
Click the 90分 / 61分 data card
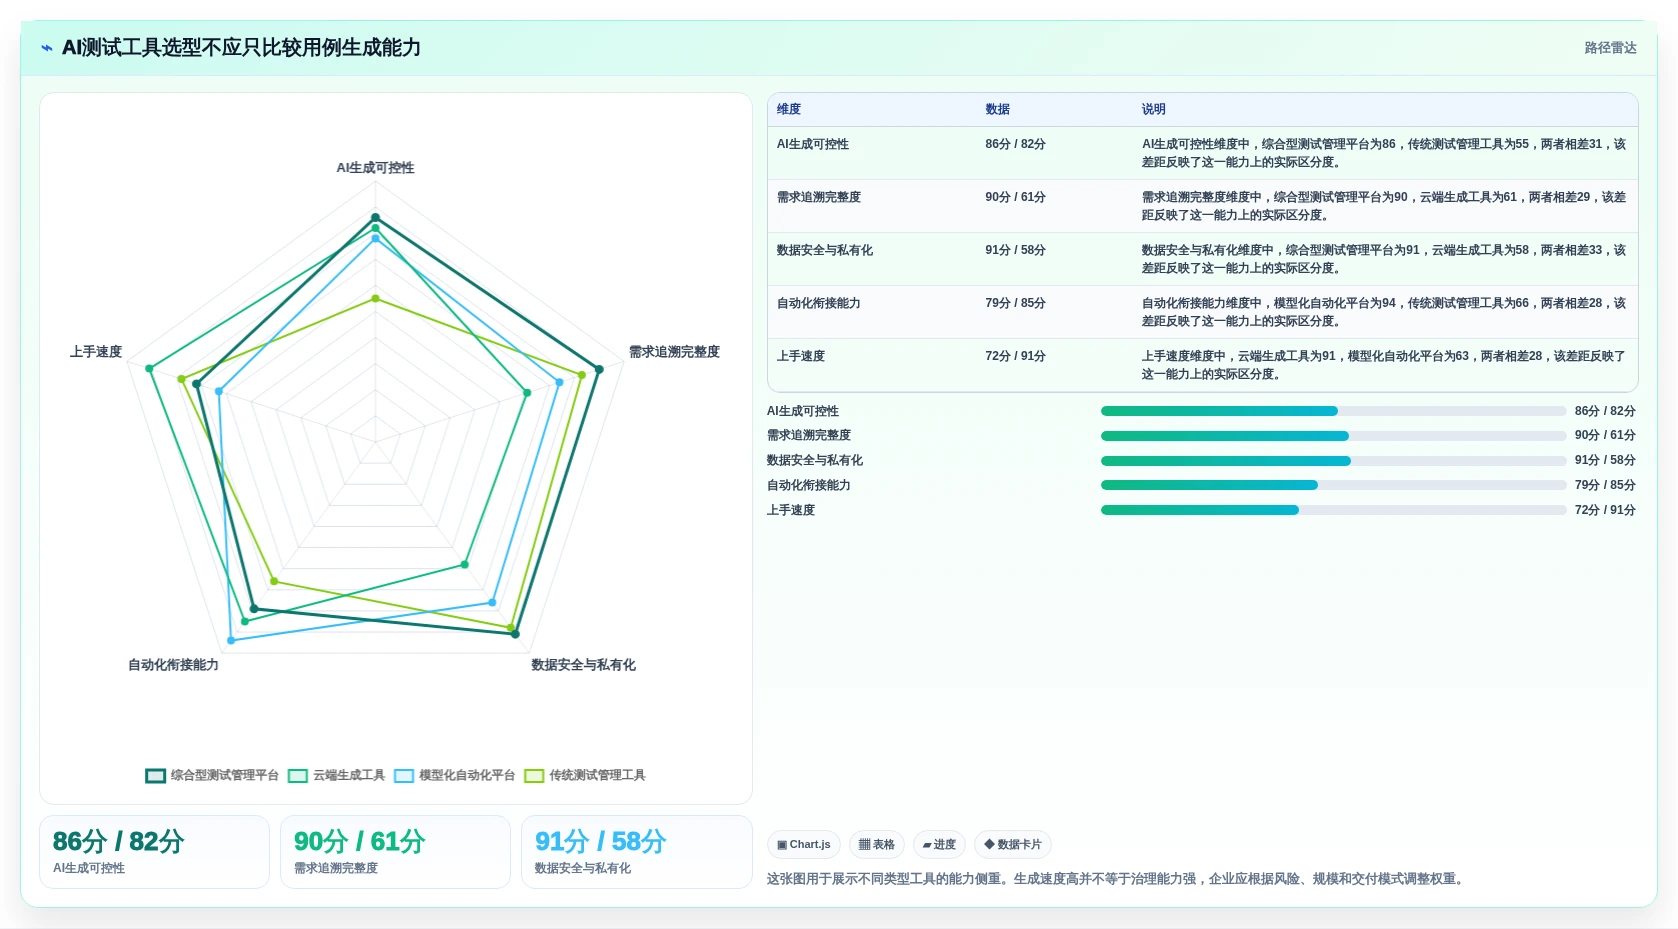click(x=395, y=852)
